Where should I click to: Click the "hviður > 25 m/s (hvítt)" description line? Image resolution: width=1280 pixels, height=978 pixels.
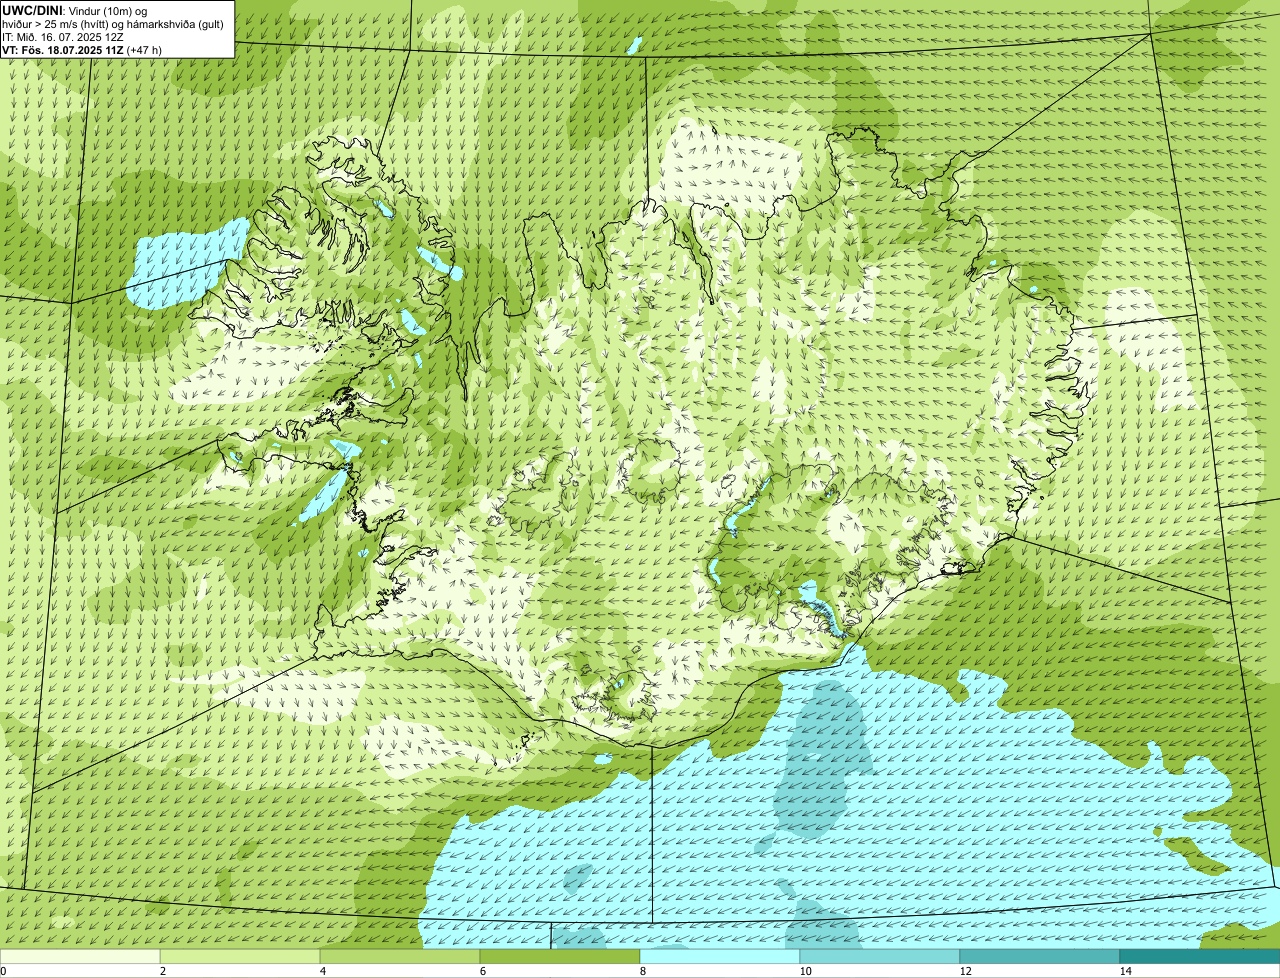(x=113, y=23)
